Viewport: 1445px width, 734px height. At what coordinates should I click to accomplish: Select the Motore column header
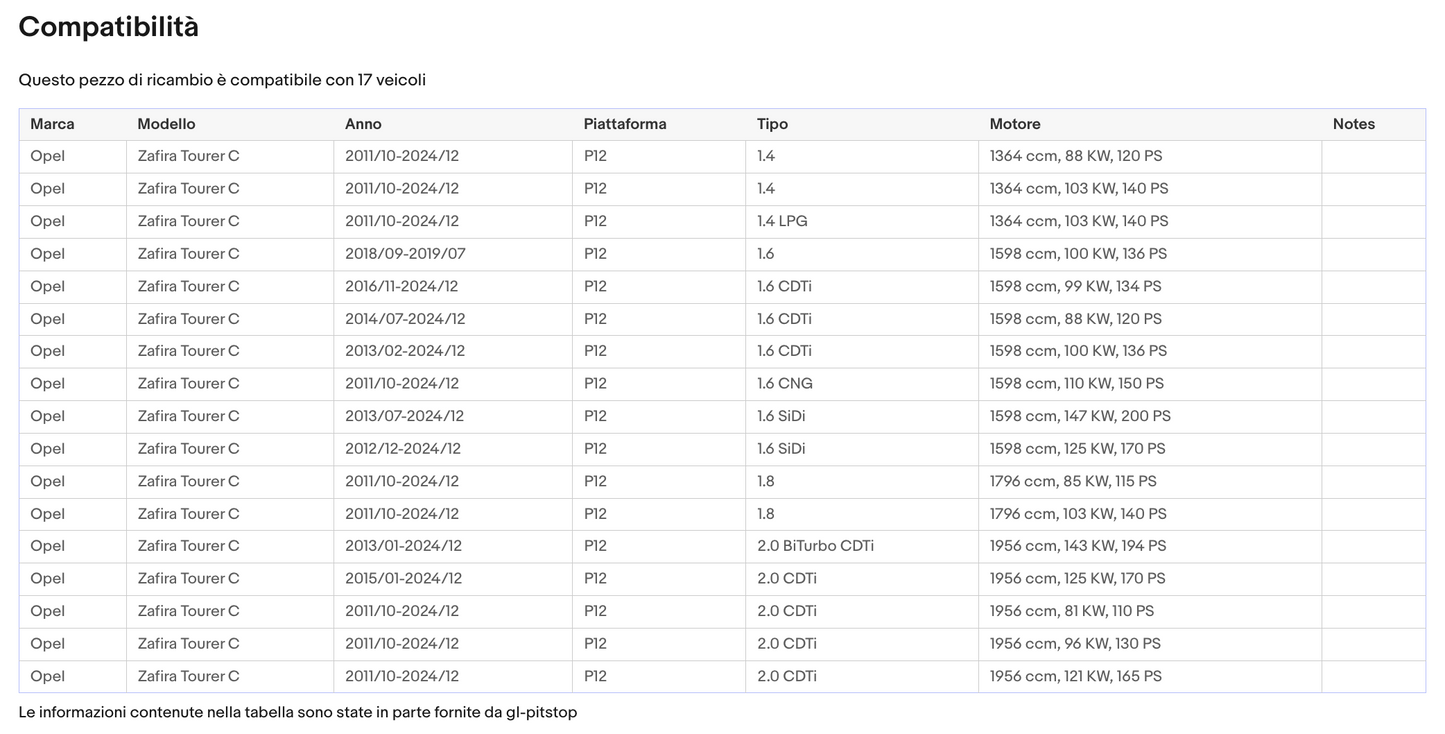(1015, 124)
